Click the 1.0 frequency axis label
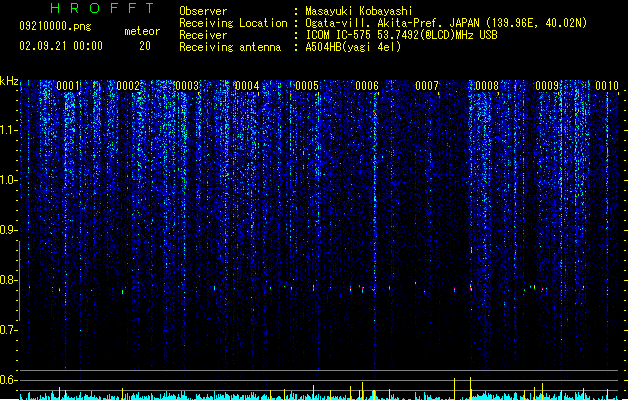Viewport: 629px width, 400px height. tap(7, 180)
